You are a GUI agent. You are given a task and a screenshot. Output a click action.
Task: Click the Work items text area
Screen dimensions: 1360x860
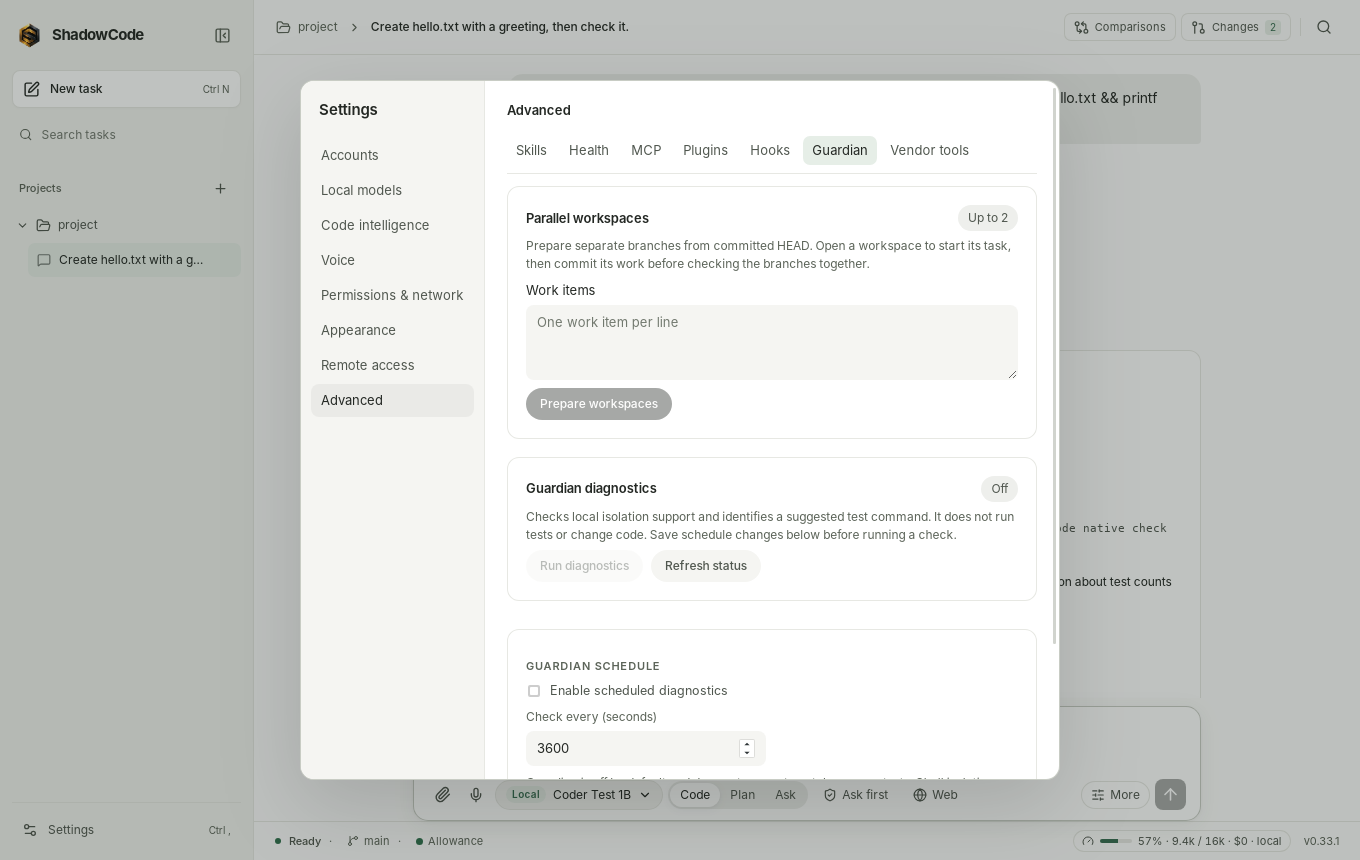(772, 342)
